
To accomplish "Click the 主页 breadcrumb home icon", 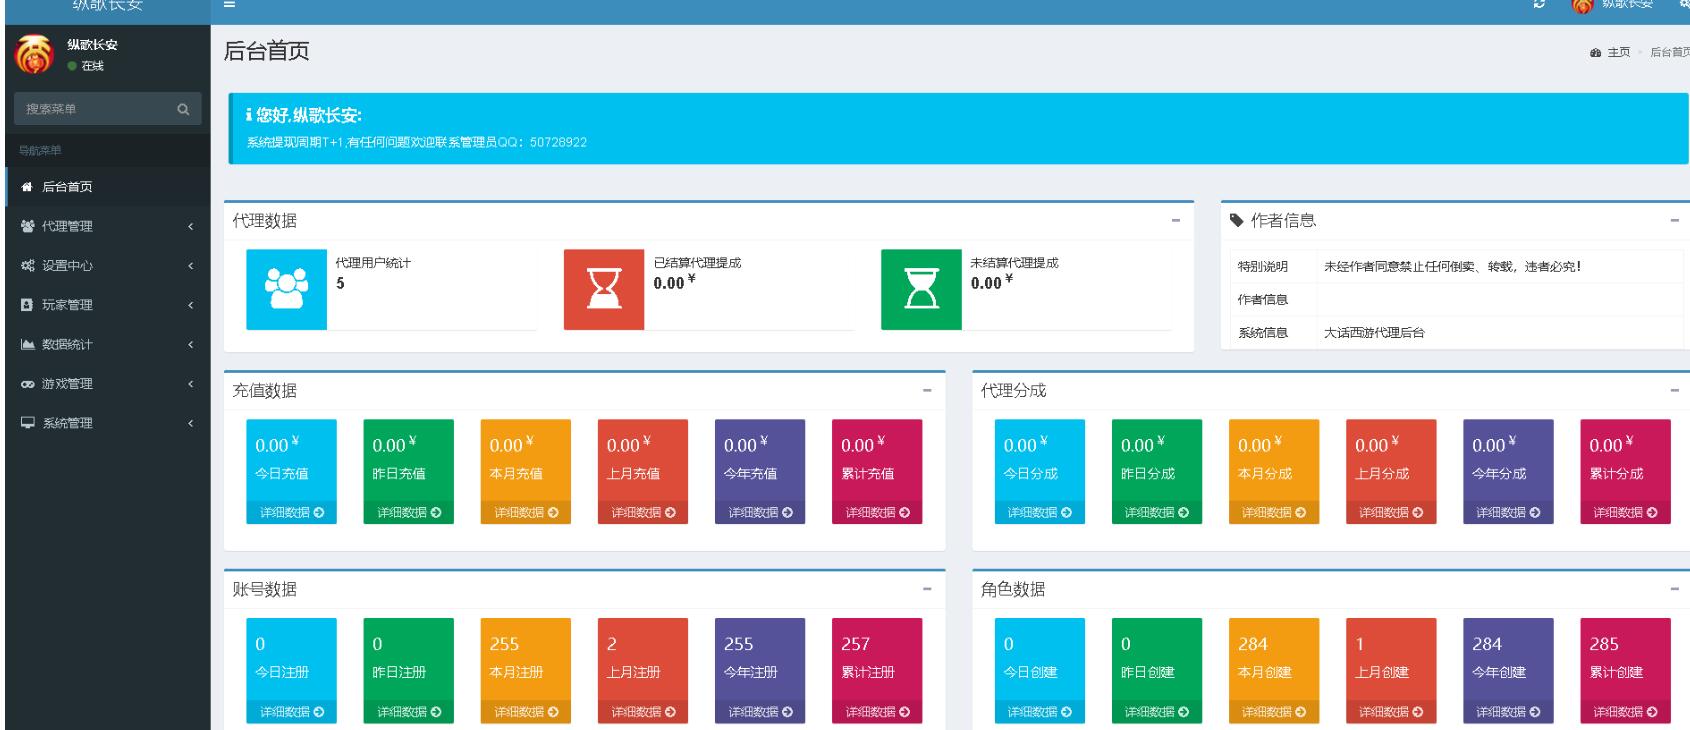I will pos(1596,53).
